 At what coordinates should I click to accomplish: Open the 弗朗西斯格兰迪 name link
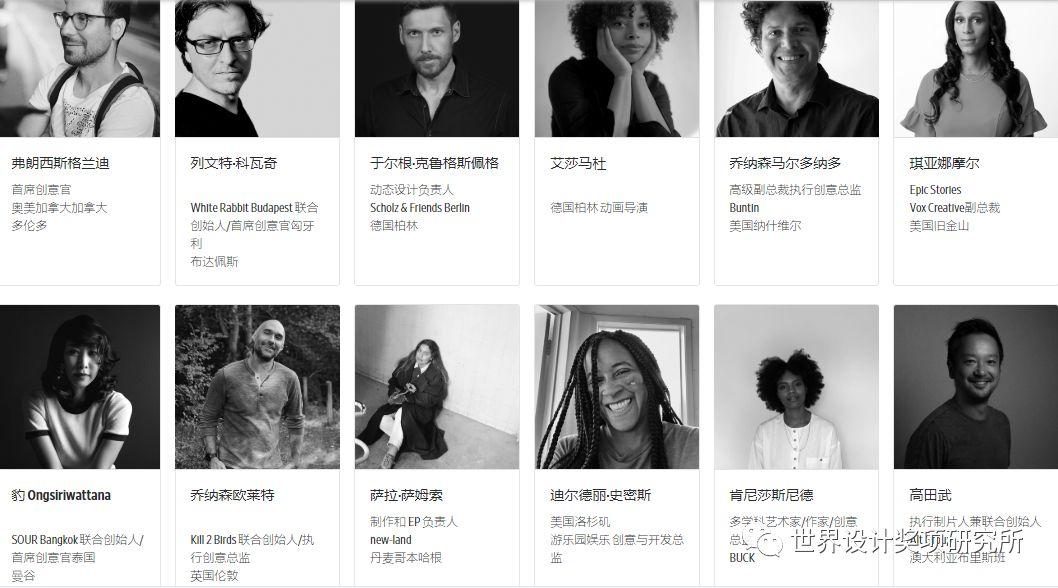pos(60,163)
